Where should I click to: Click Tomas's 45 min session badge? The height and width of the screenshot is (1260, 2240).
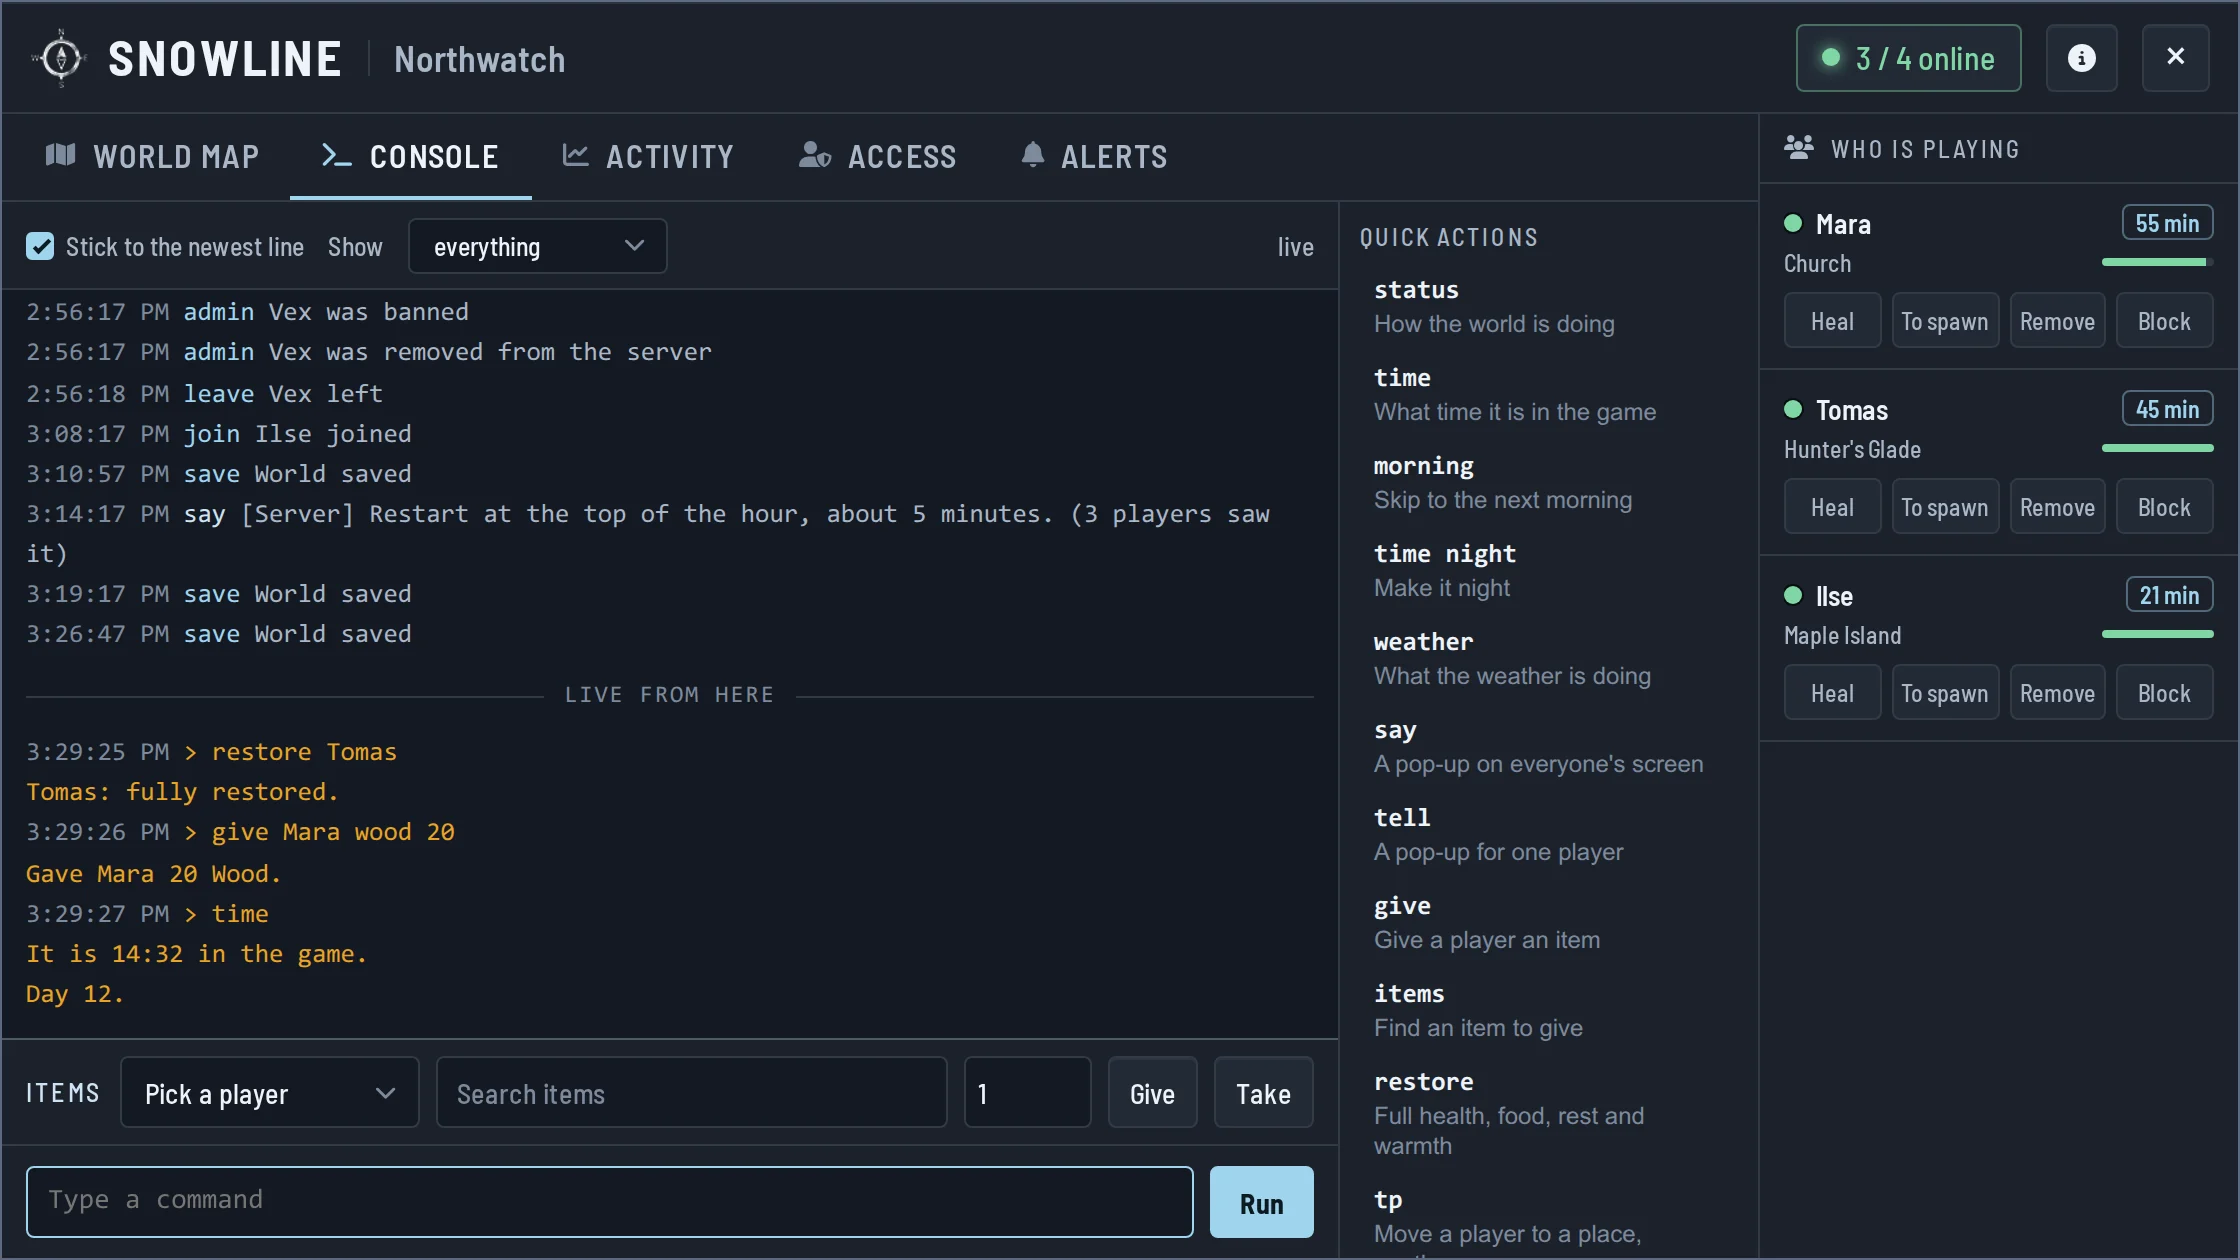pyautogui.click(x=2167, y=409)
